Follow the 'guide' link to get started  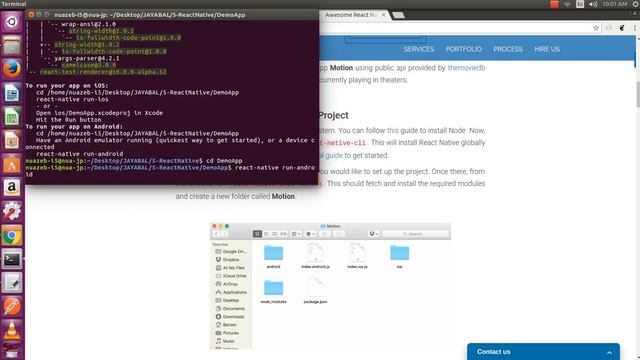(334, 156)
